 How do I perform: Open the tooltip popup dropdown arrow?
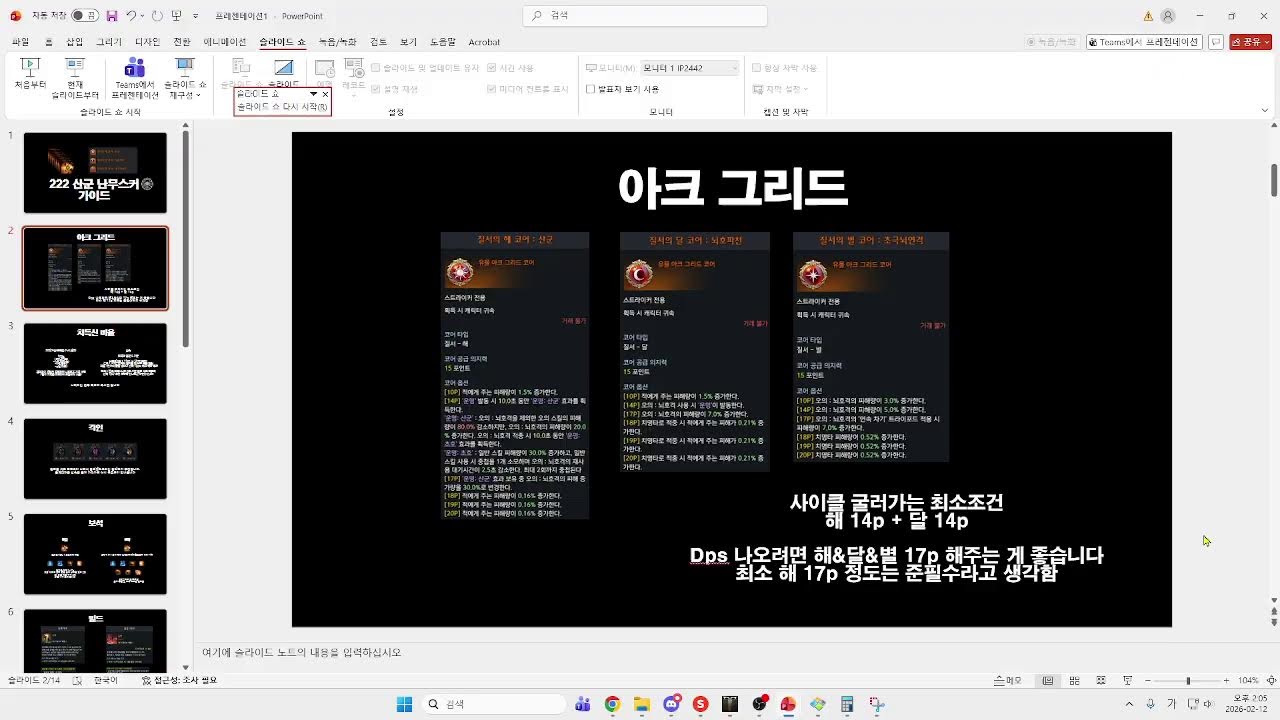(313, 94)
